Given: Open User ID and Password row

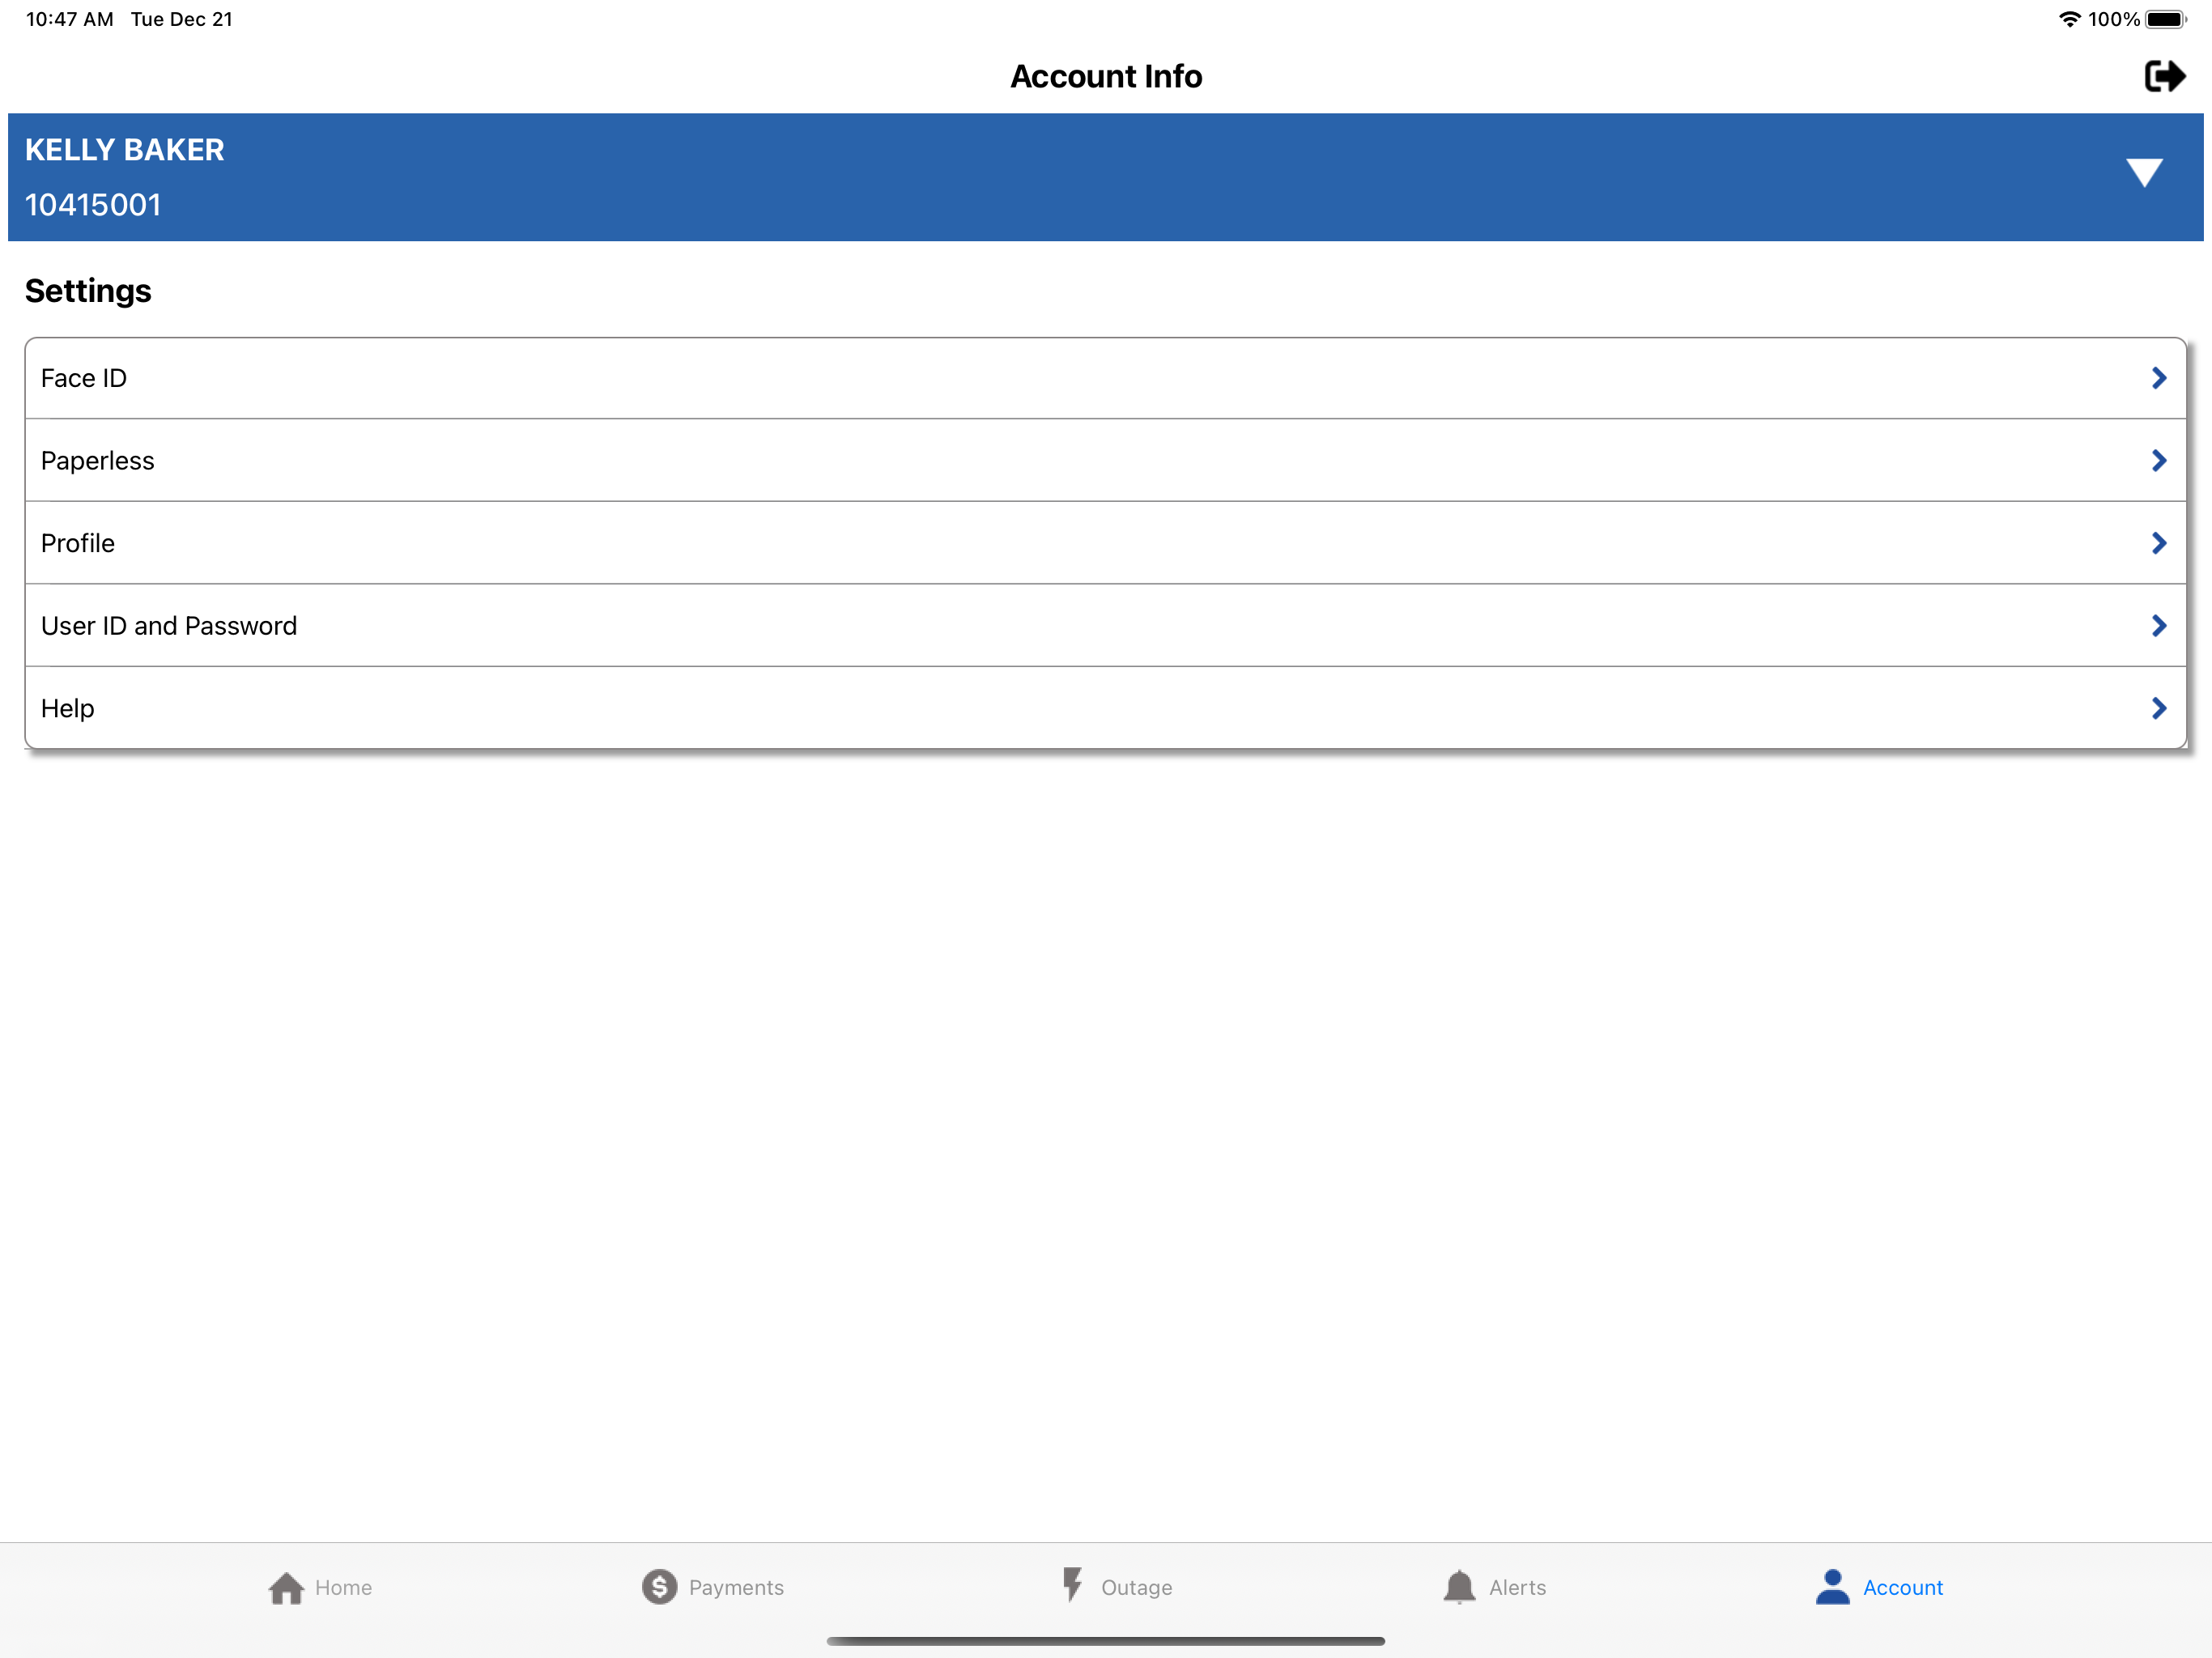Looking at the screenshot, I should tap(1105, 625).
